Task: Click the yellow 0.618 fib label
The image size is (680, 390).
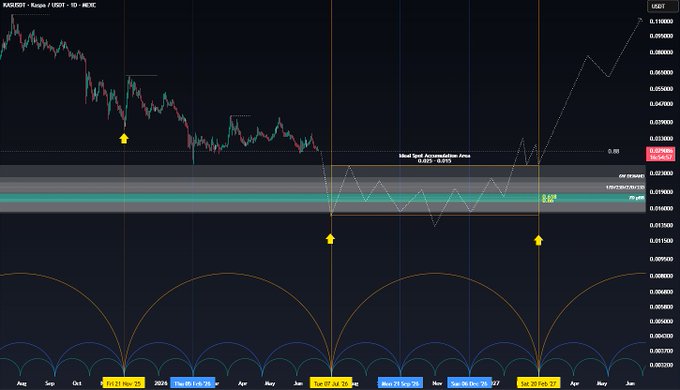Action: pos(549,197)
